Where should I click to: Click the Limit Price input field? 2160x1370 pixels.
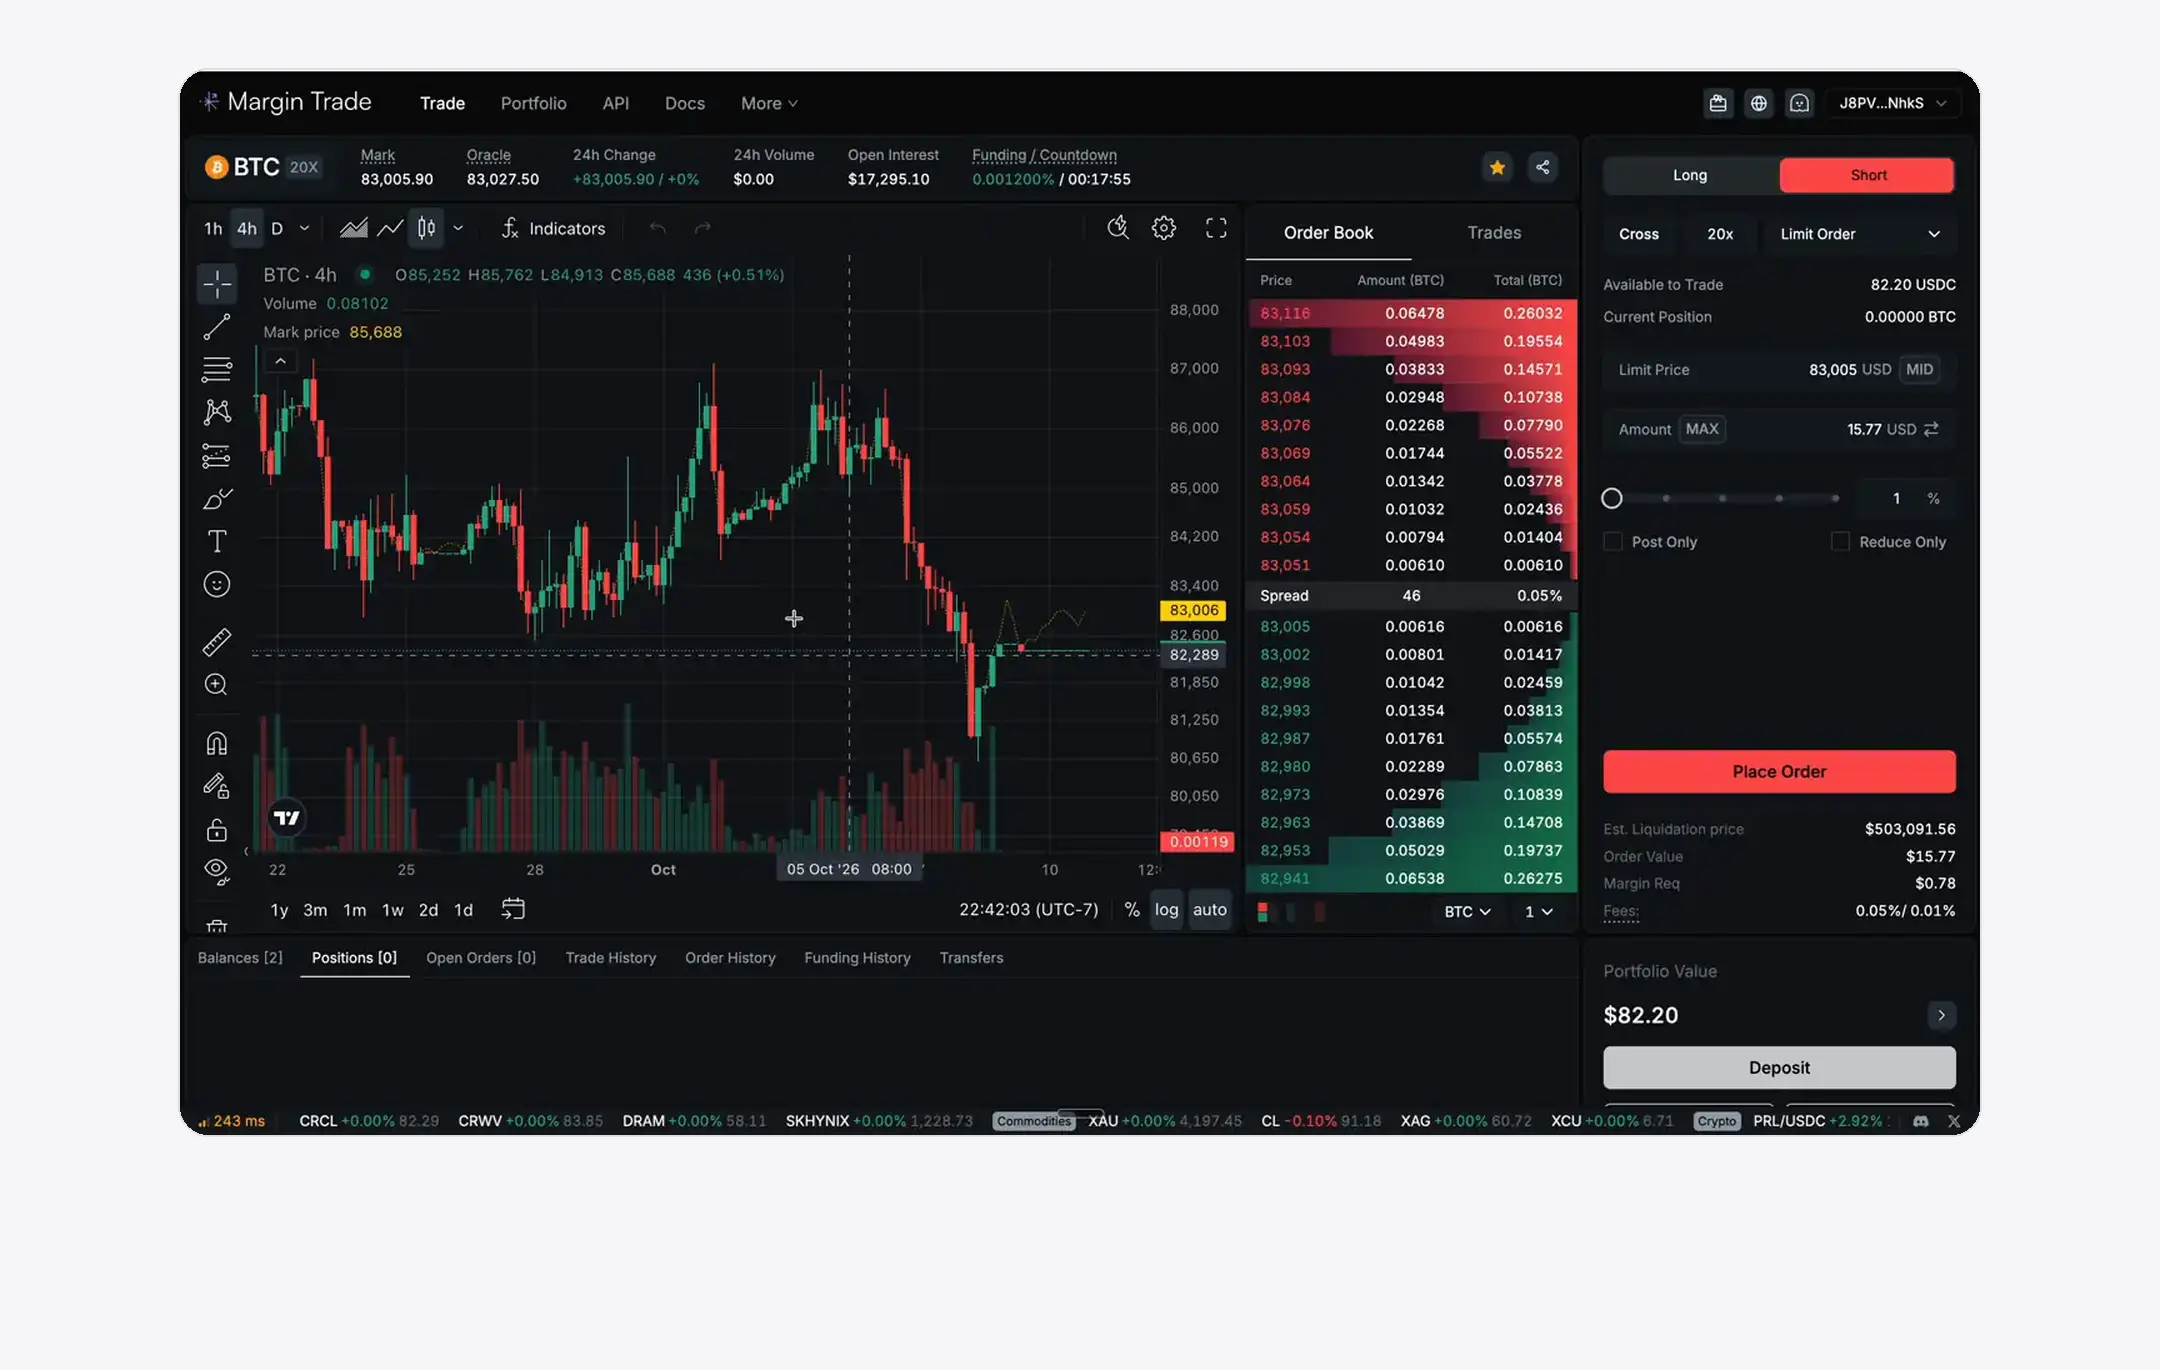coord(1779,369)
